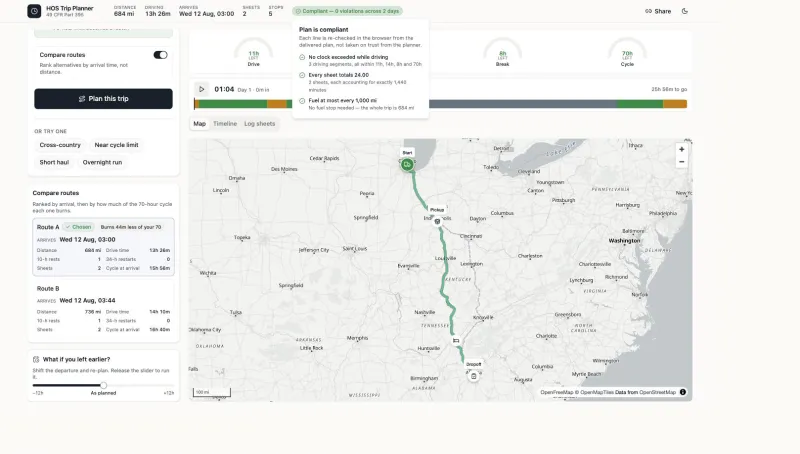Viewport: 800px width, 454px height.
Task: Try the Near cycle limit preset
Action: pyautogui.click(x=116, y=145)
